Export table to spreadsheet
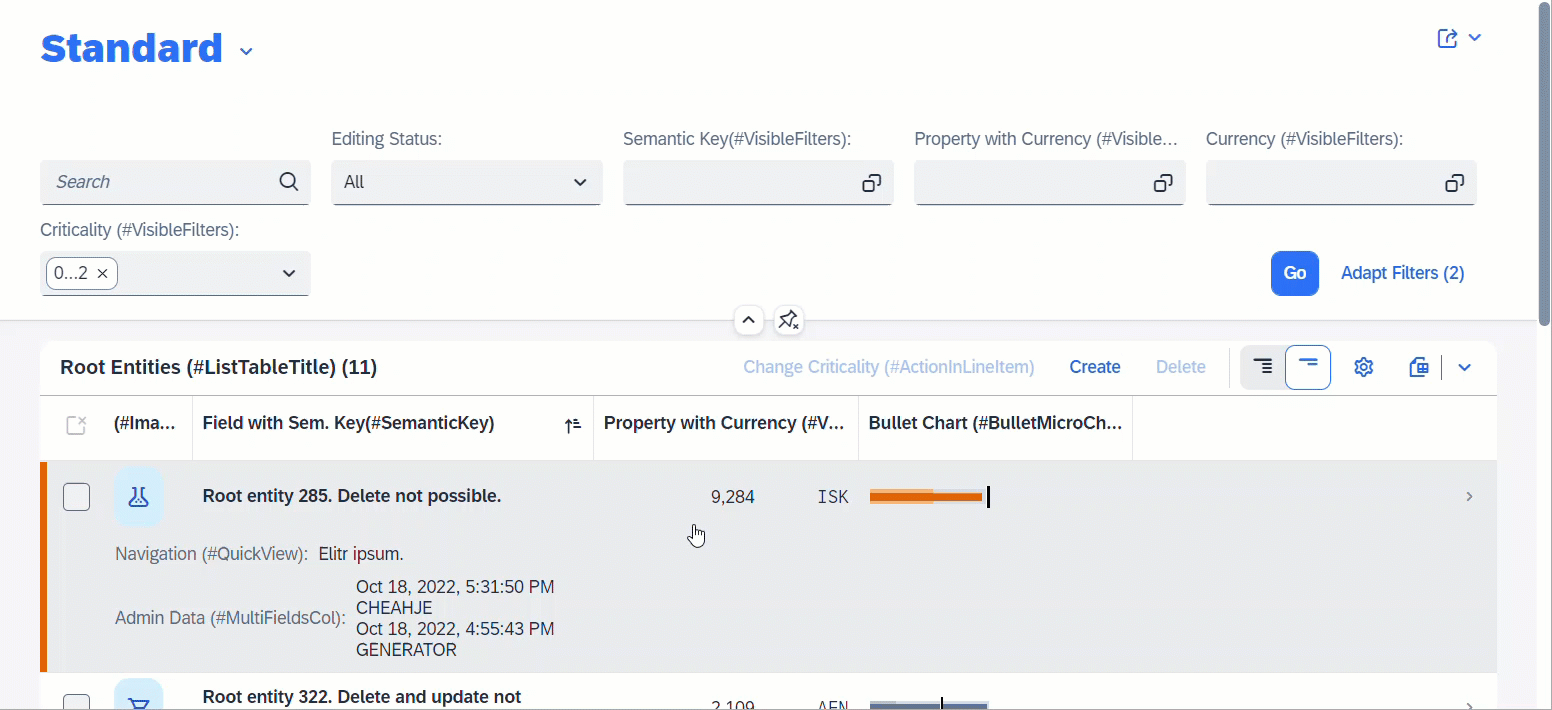1552x710 pixels. (x=1418, y=367)
